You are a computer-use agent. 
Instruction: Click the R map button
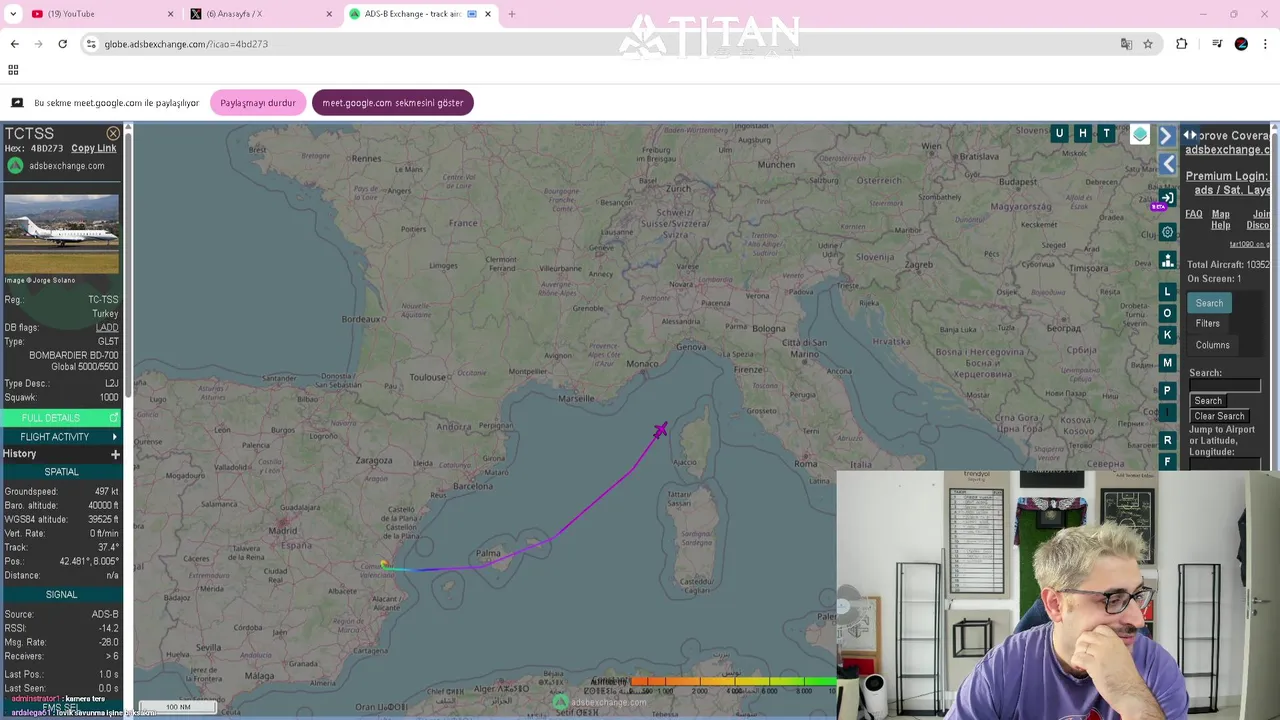coord(1167,440)
